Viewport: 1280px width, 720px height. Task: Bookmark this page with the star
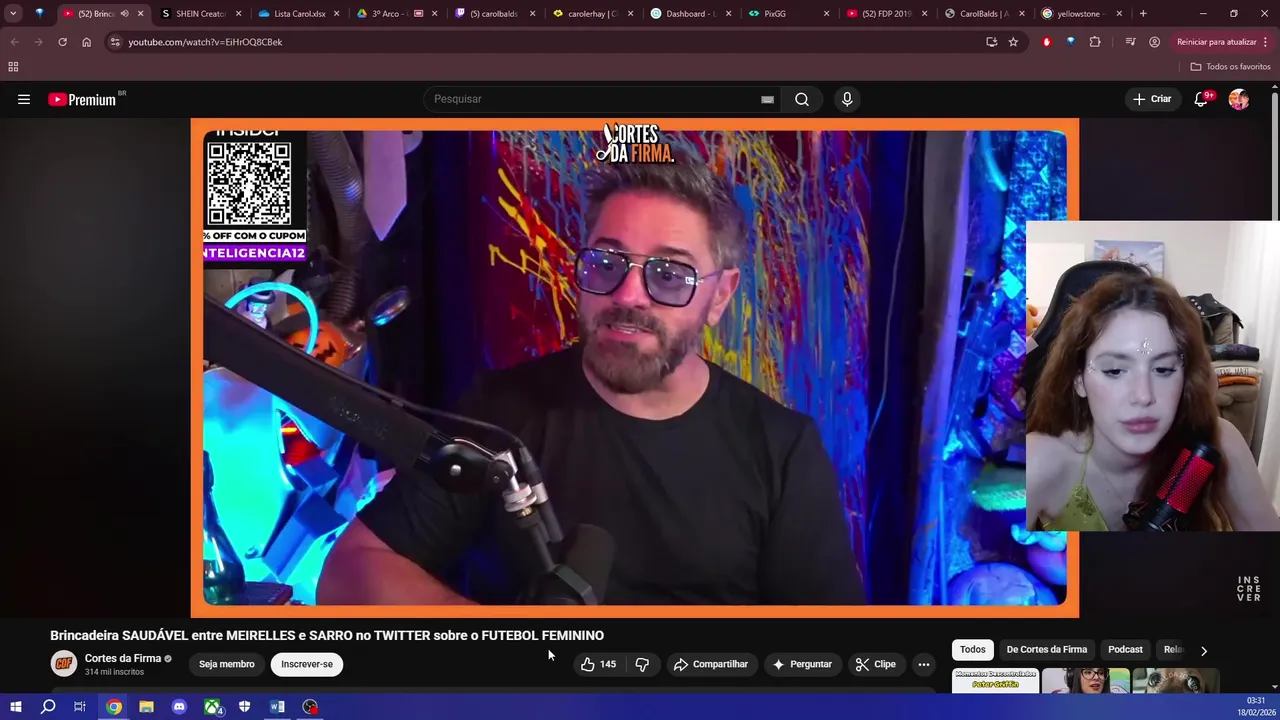tap(1013, 42)
